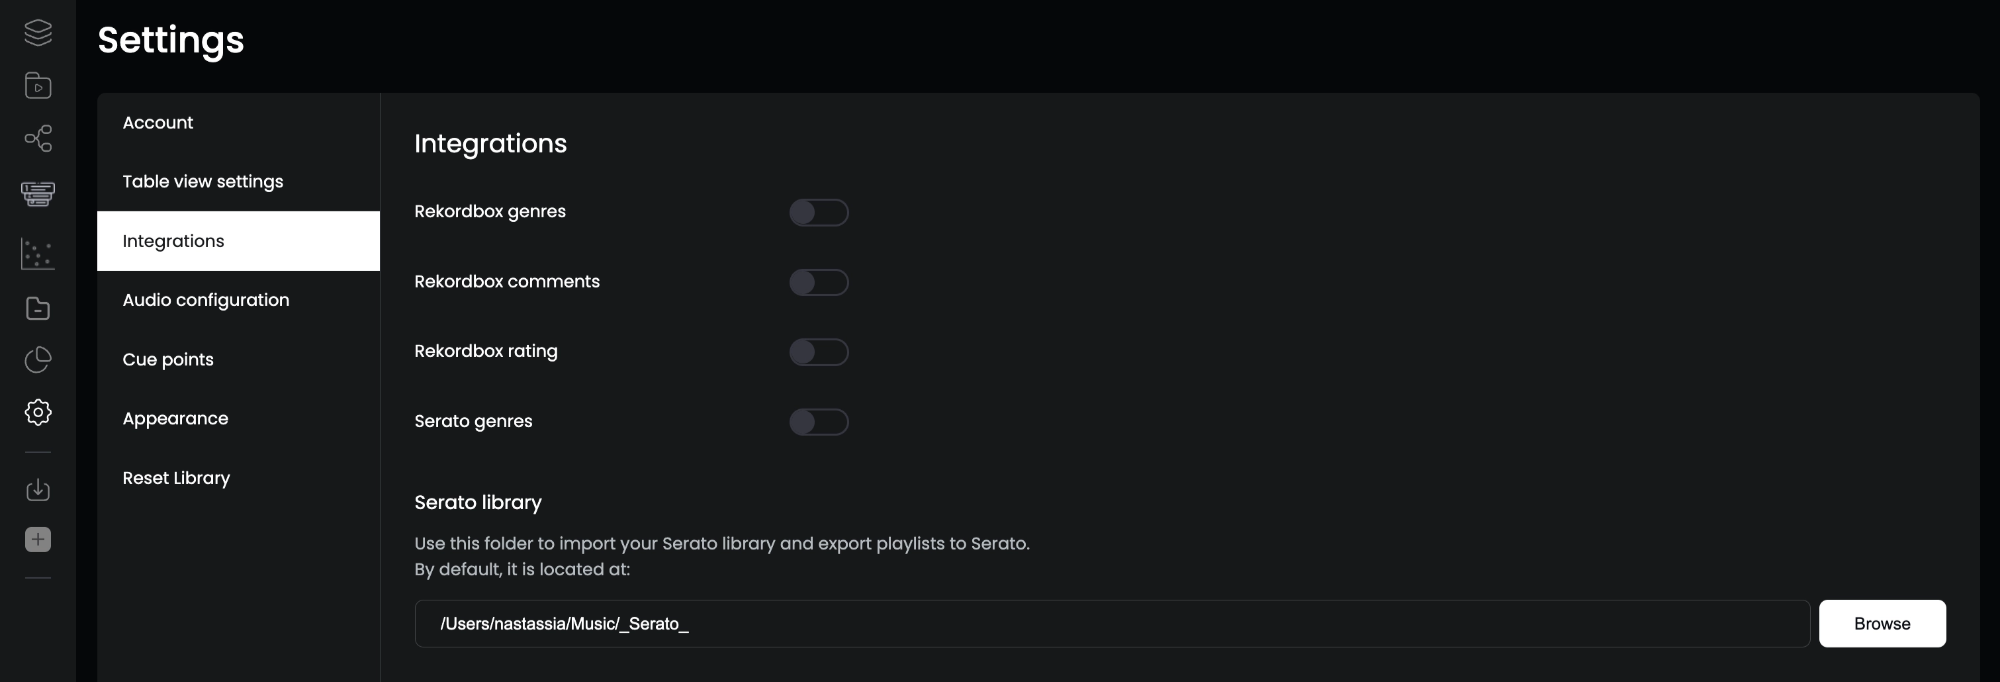This screenshot has width=2000, height=682.
Task: Turn on Rekordbox comments switch
Action: (x=819, y=282)
